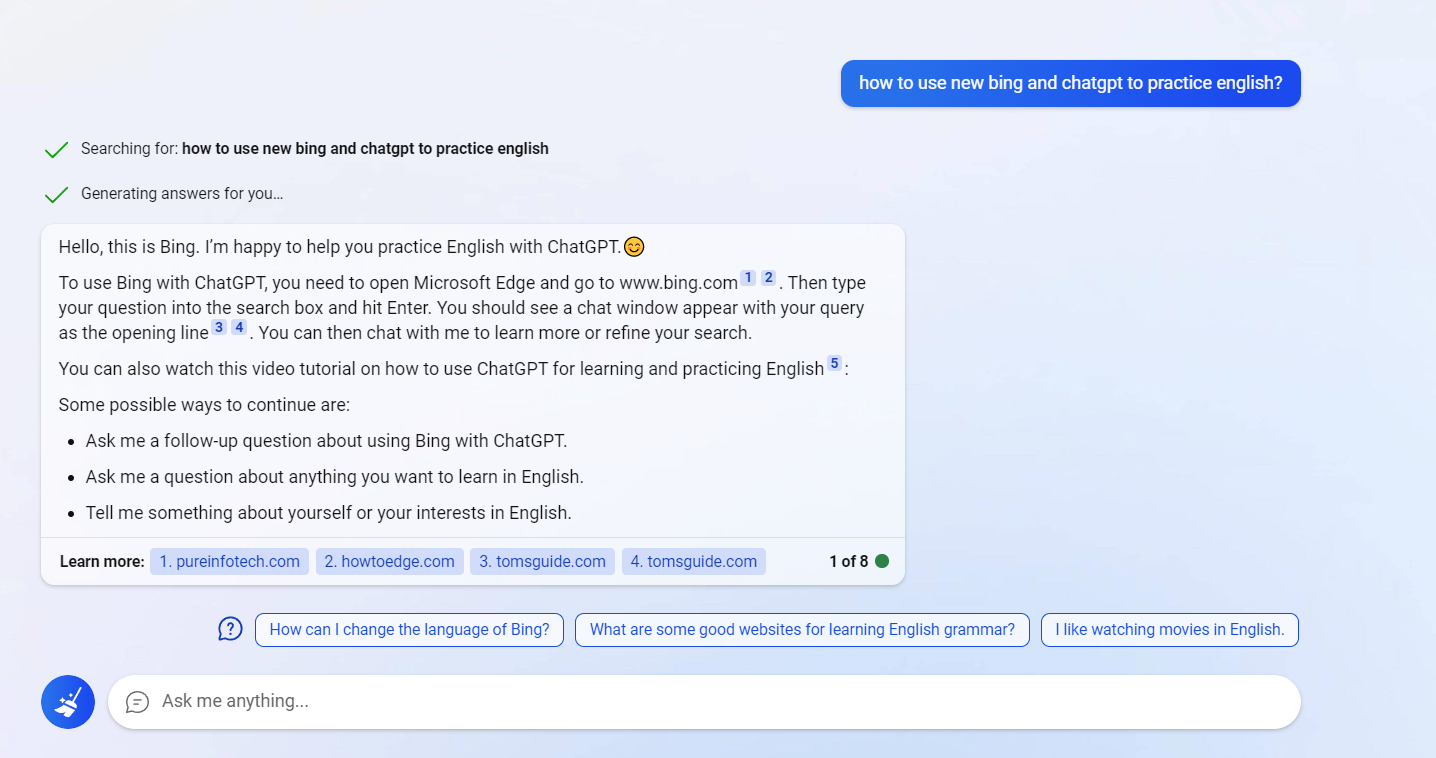
Task: Click the question mark suggestions icon
Action: click(230, 629)
